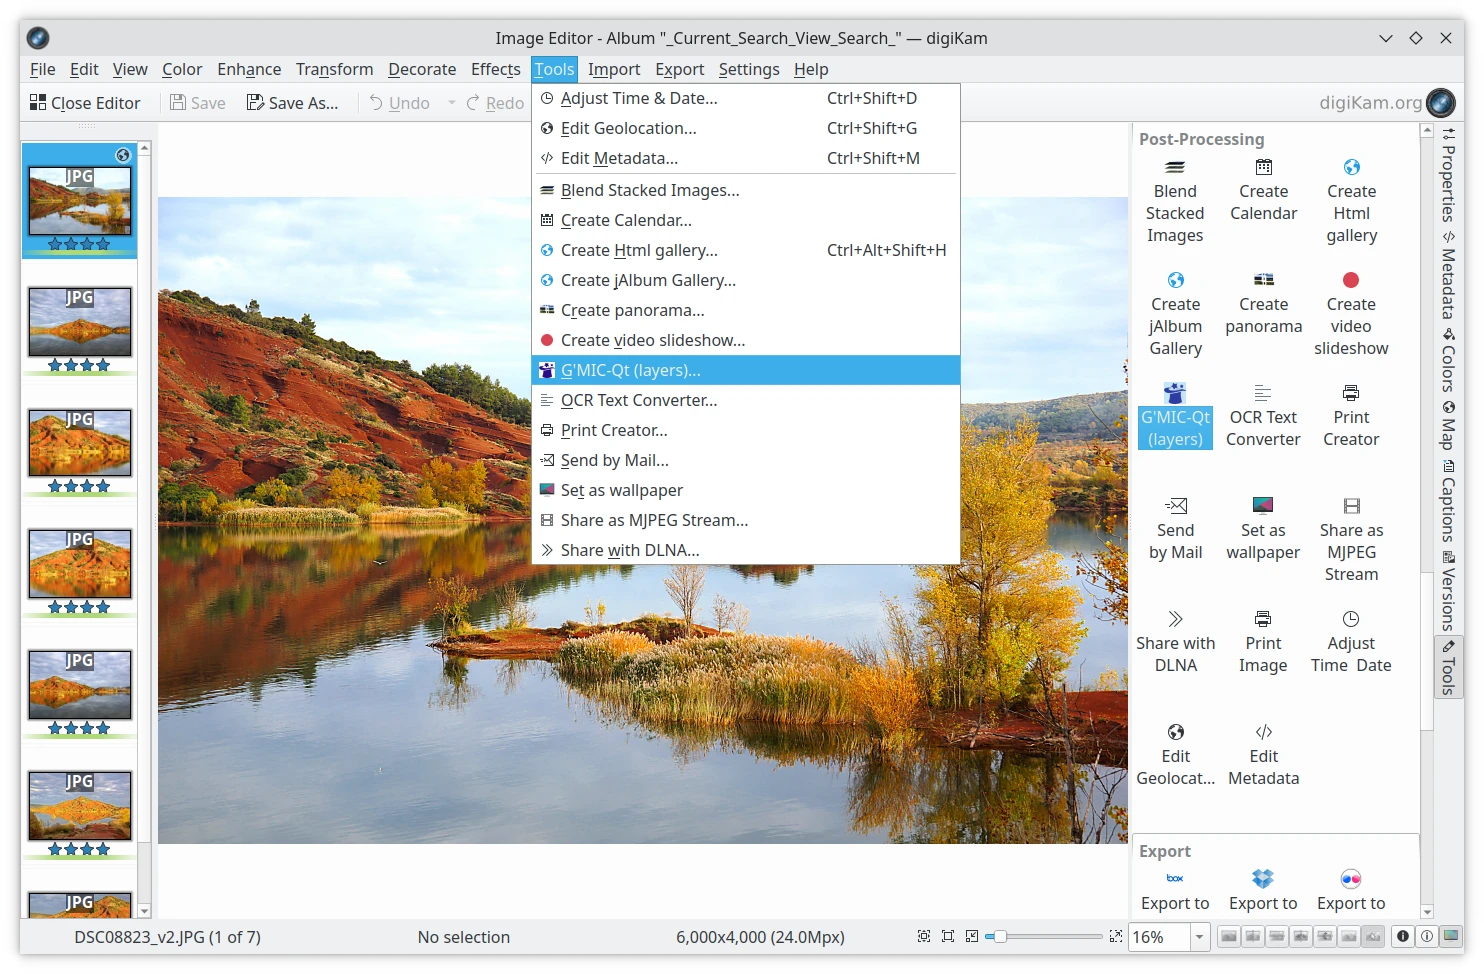The height and width of the screenshot is (974, 1484).
Task: Click Save As in the toolbar
Action: pyautogui.click(x=293, y=103)
